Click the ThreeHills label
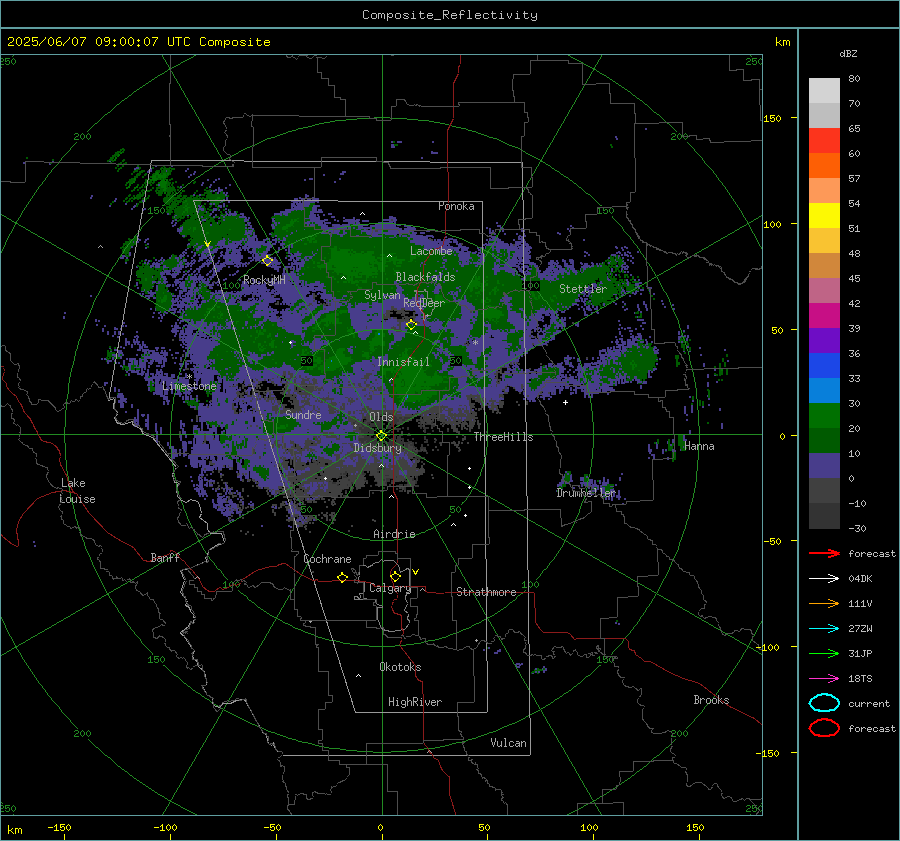Image resolution: width=900 pixels, height=841 pixels. [503, 437]
